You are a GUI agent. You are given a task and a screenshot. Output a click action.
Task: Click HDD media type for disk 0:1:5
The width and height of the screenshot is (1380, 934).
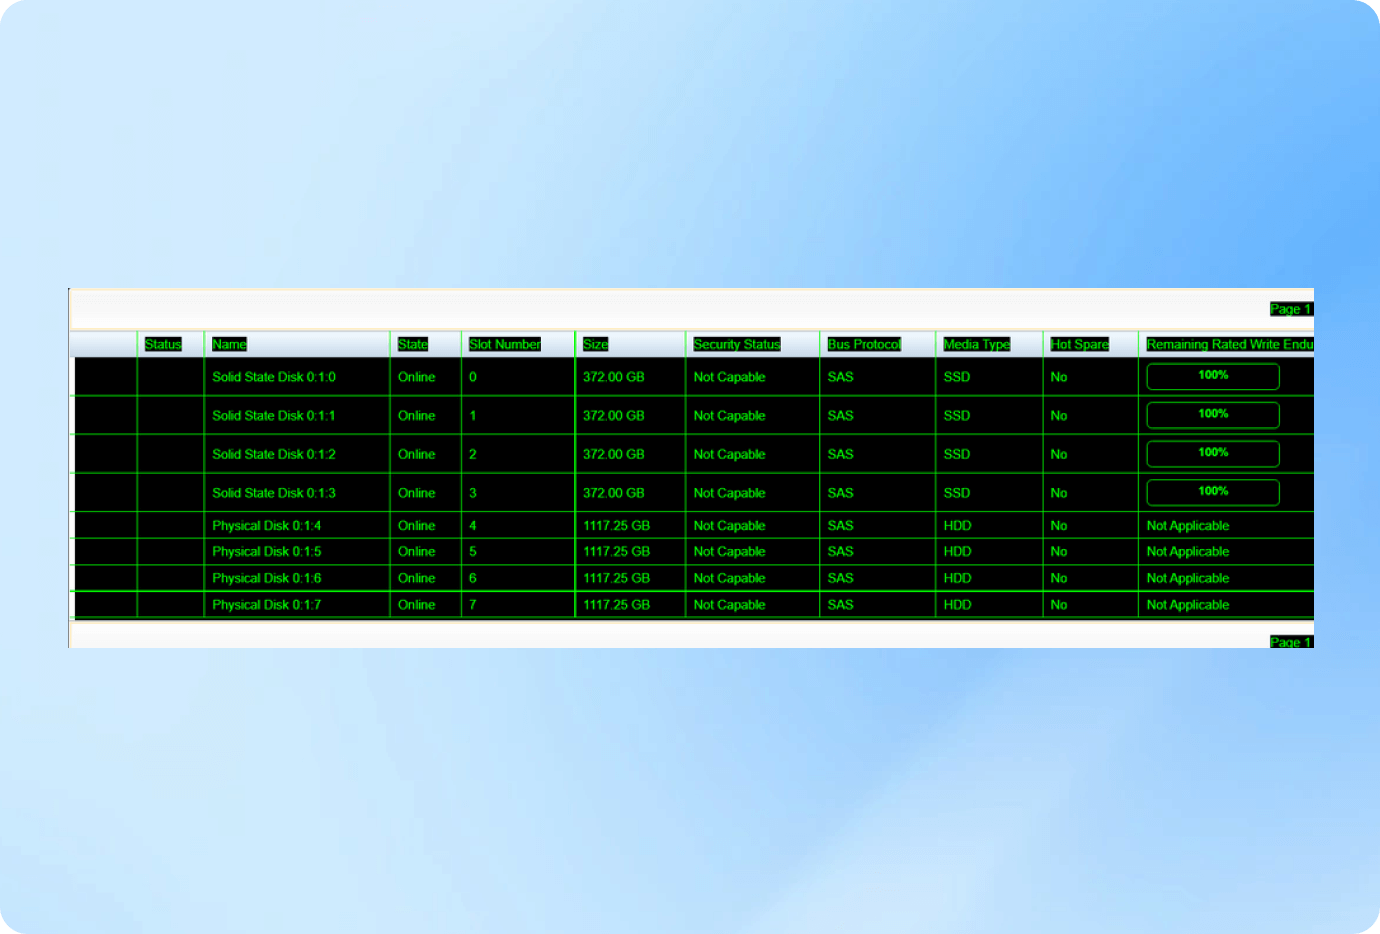[x=958, y=552]
